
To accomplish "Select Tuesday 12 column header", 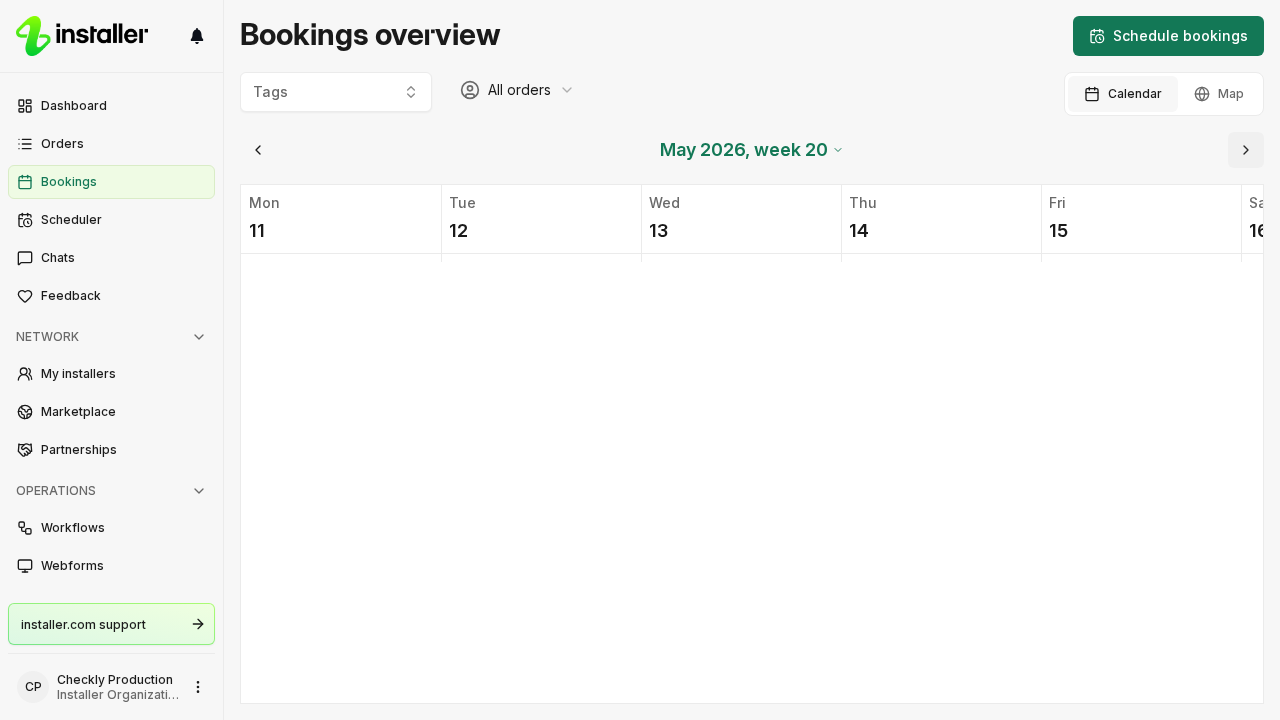I will pos(541,219).
